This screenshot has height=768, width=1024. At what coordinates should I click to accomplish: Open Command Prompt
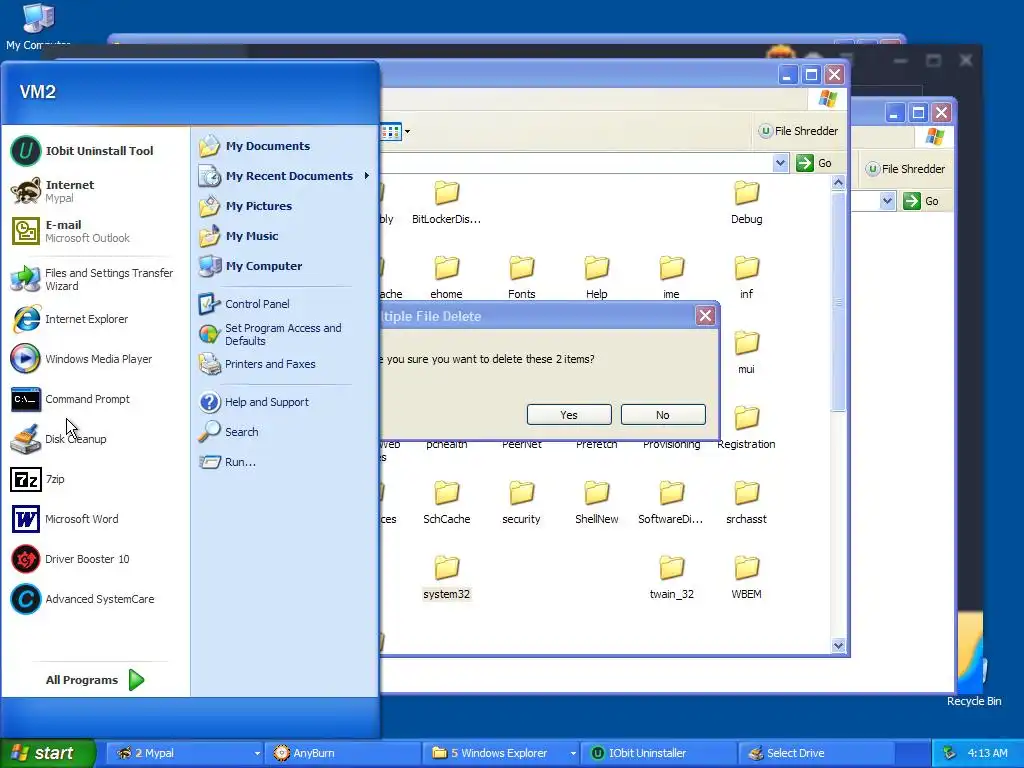coord(91,399)
